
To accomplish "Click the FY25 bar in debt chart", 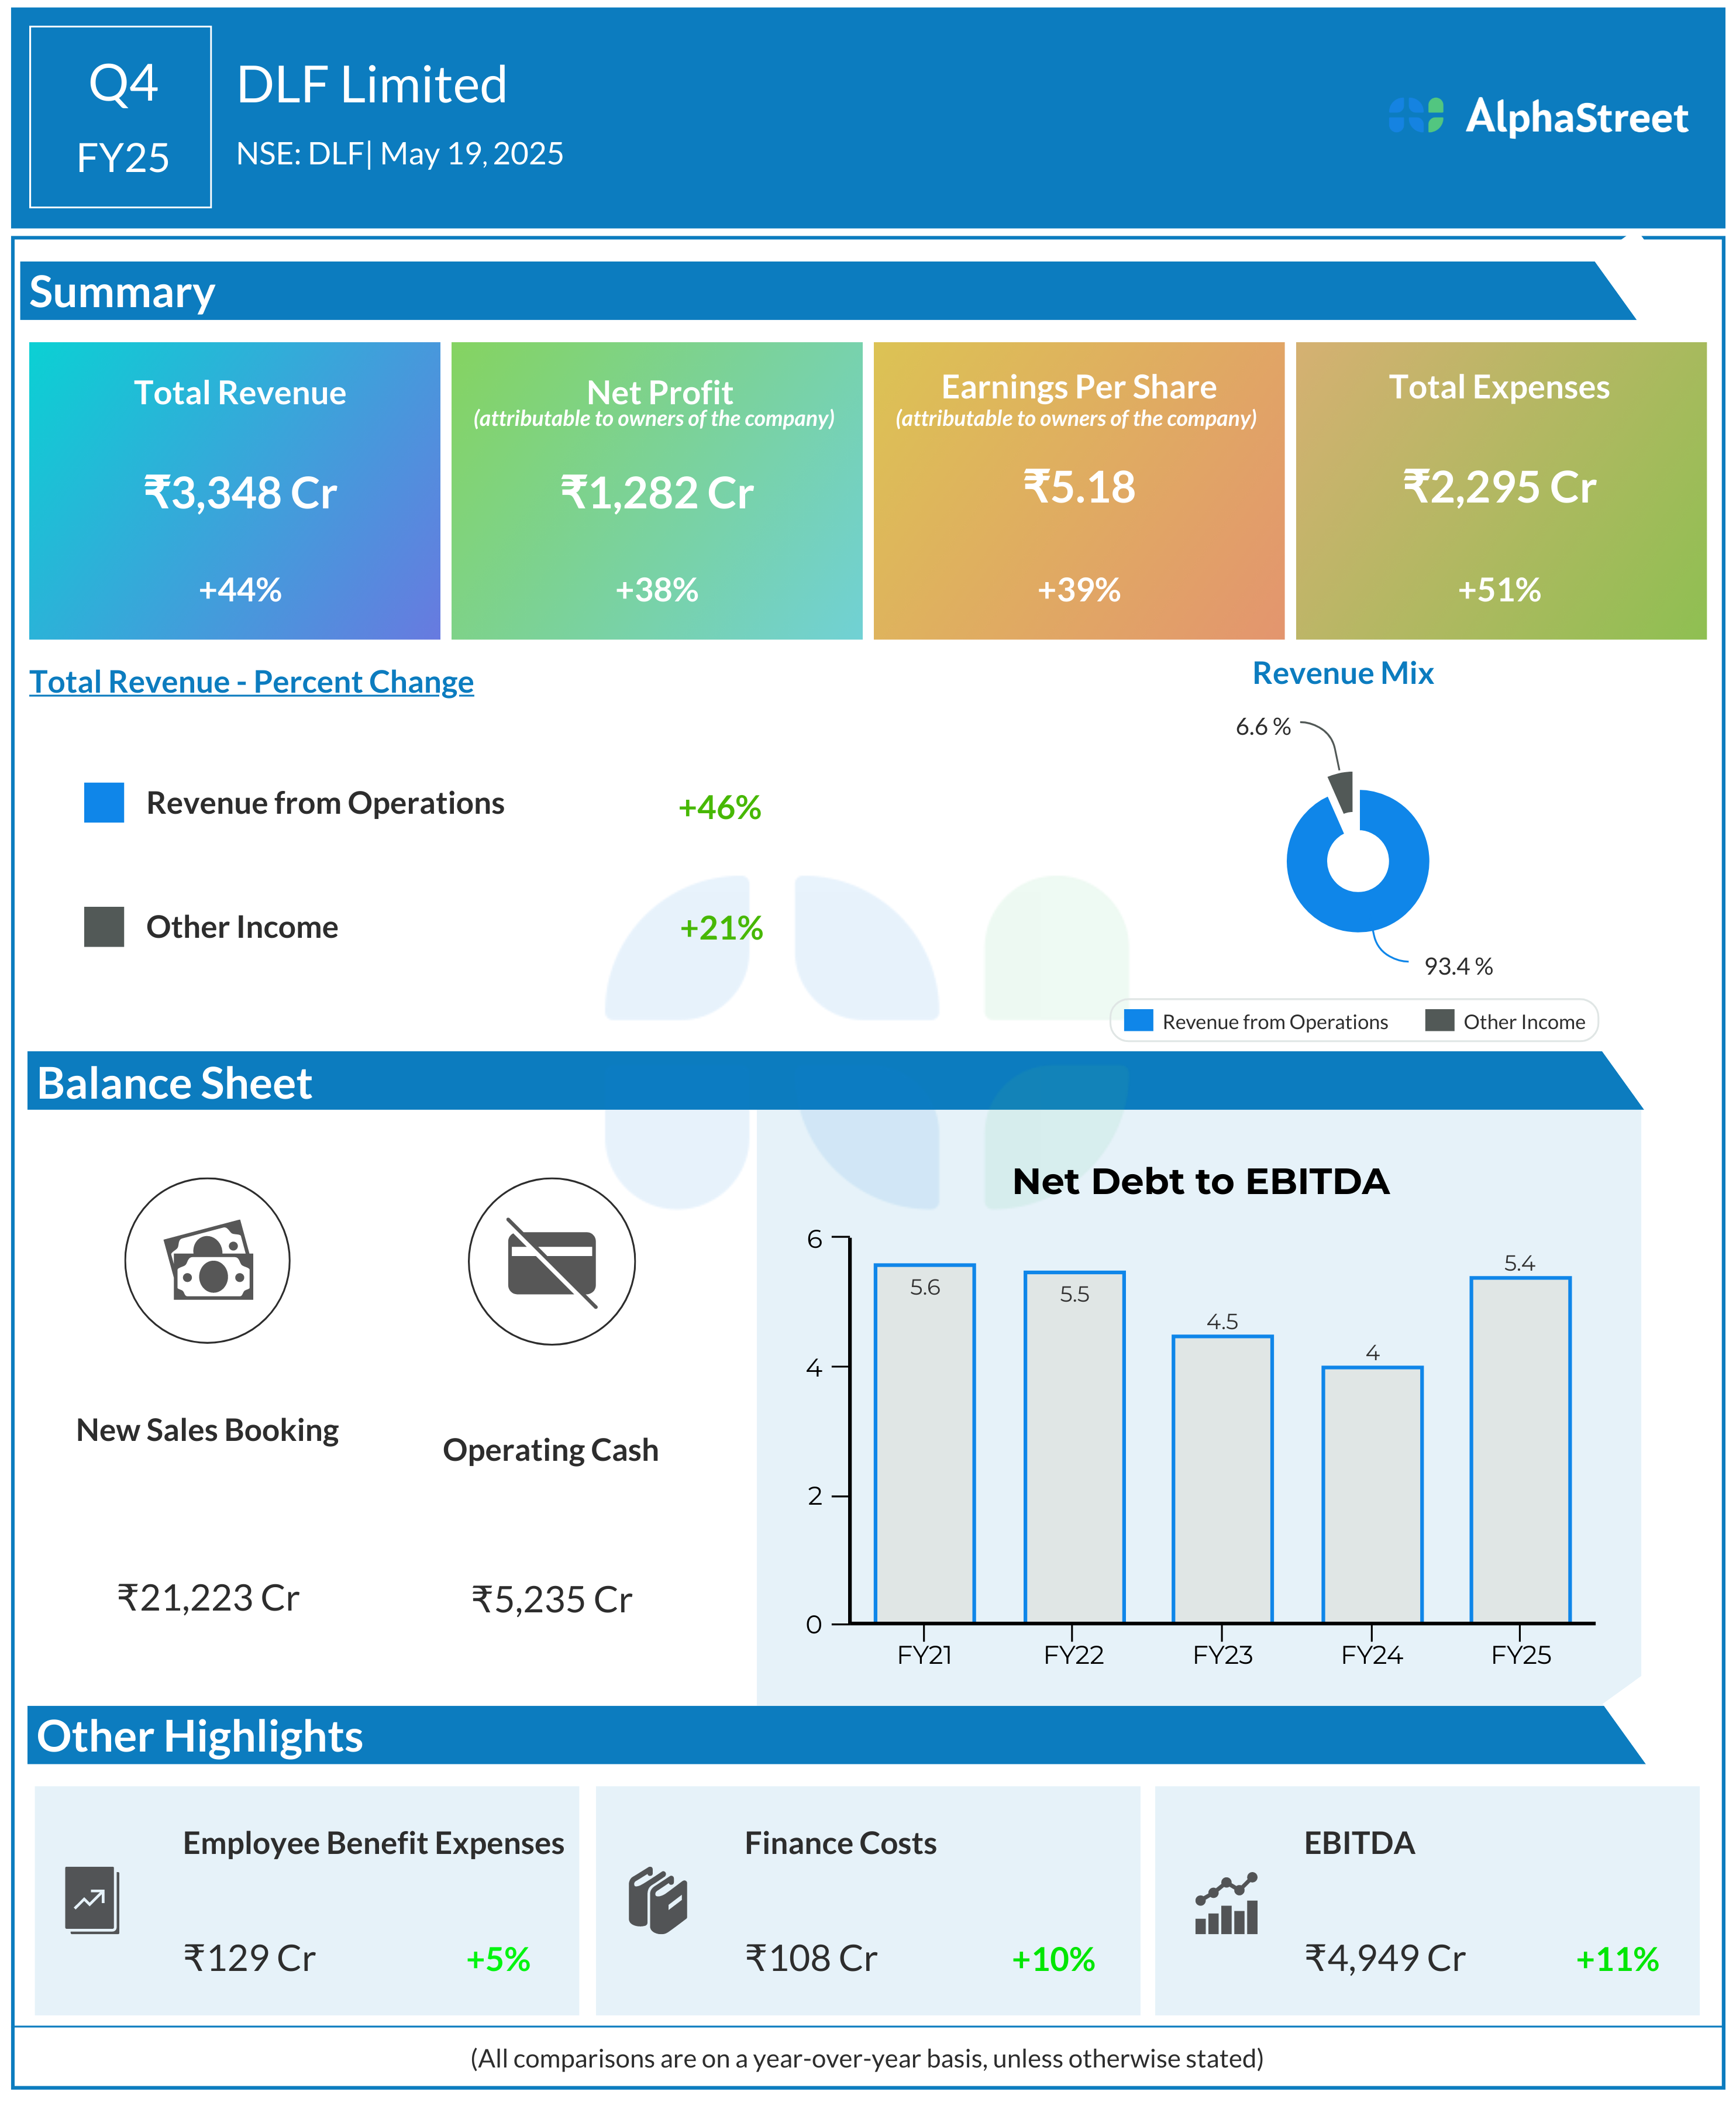I will click(1520, 1450).
